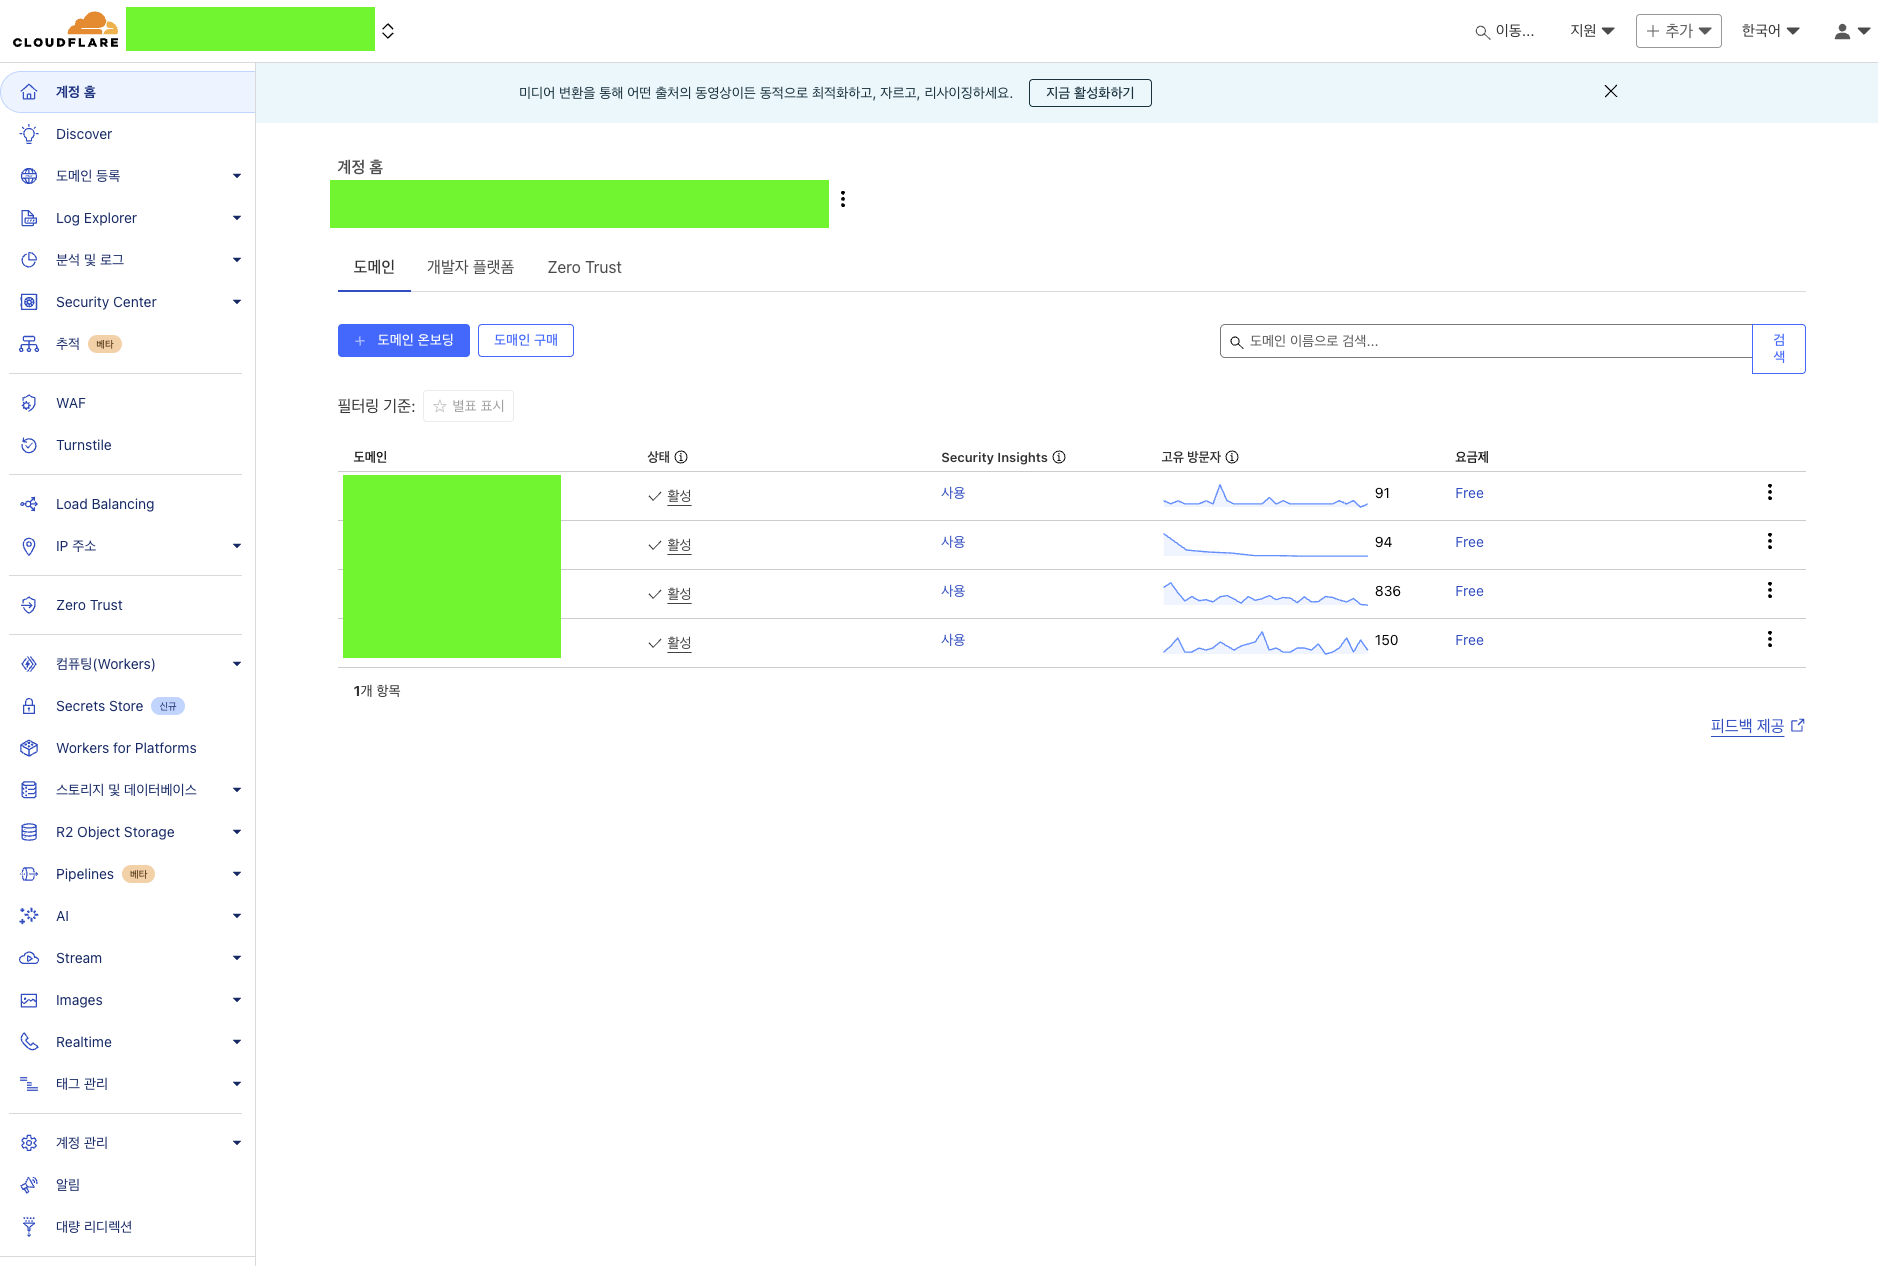1878x1266 pixels.
Task: Click the Security Insights info icon
Action: pyautogui.click(x=1059, y=457)
